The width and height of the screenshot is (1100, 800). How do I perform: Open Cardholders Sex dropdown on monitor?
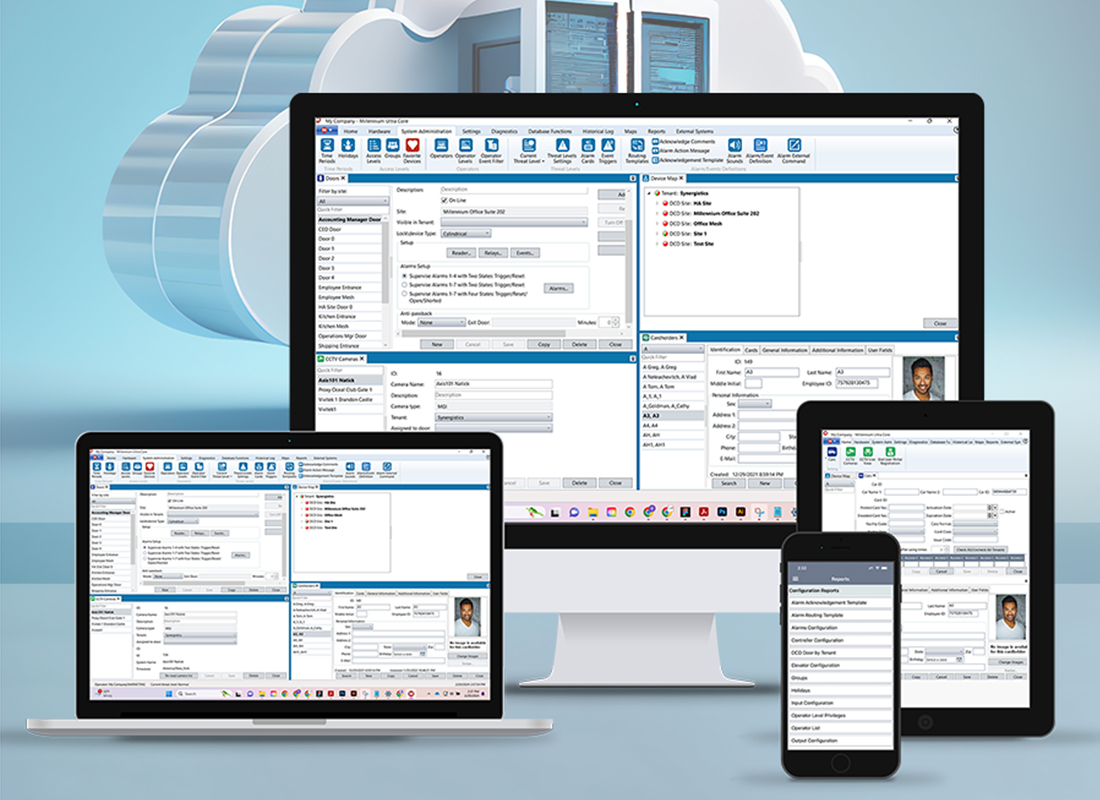click(755, 404)
